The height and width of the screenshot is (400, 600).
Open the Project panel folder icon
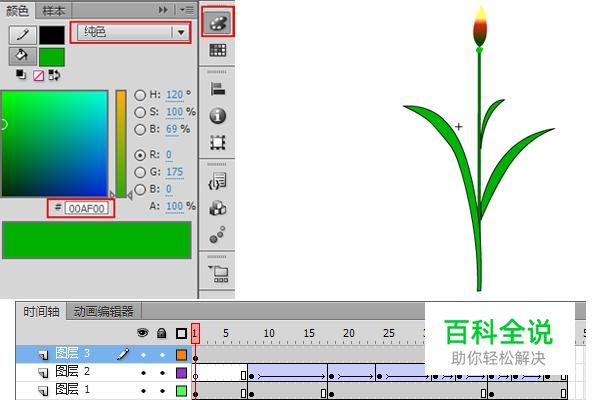[x=218, y=273]
